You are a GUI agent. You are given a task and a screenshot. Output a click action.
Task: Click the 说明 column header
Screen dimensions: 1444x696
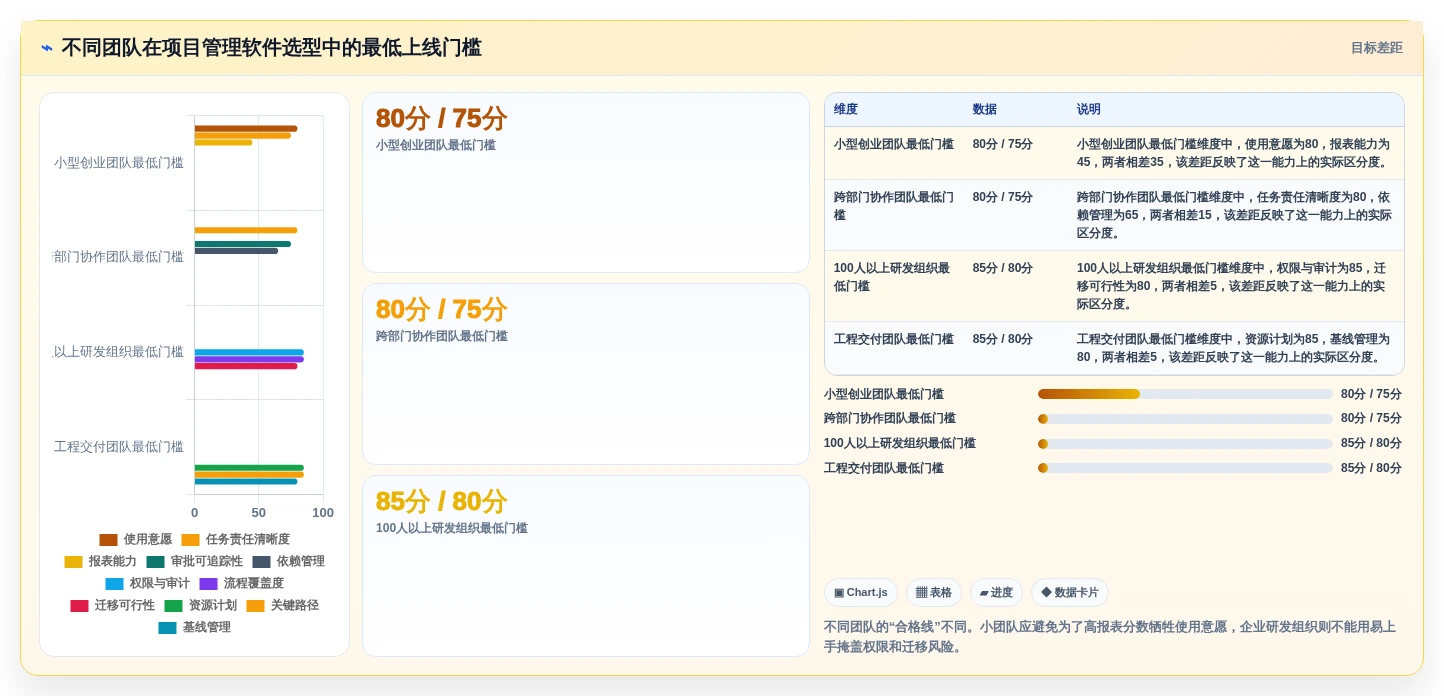click(1235, 110)
